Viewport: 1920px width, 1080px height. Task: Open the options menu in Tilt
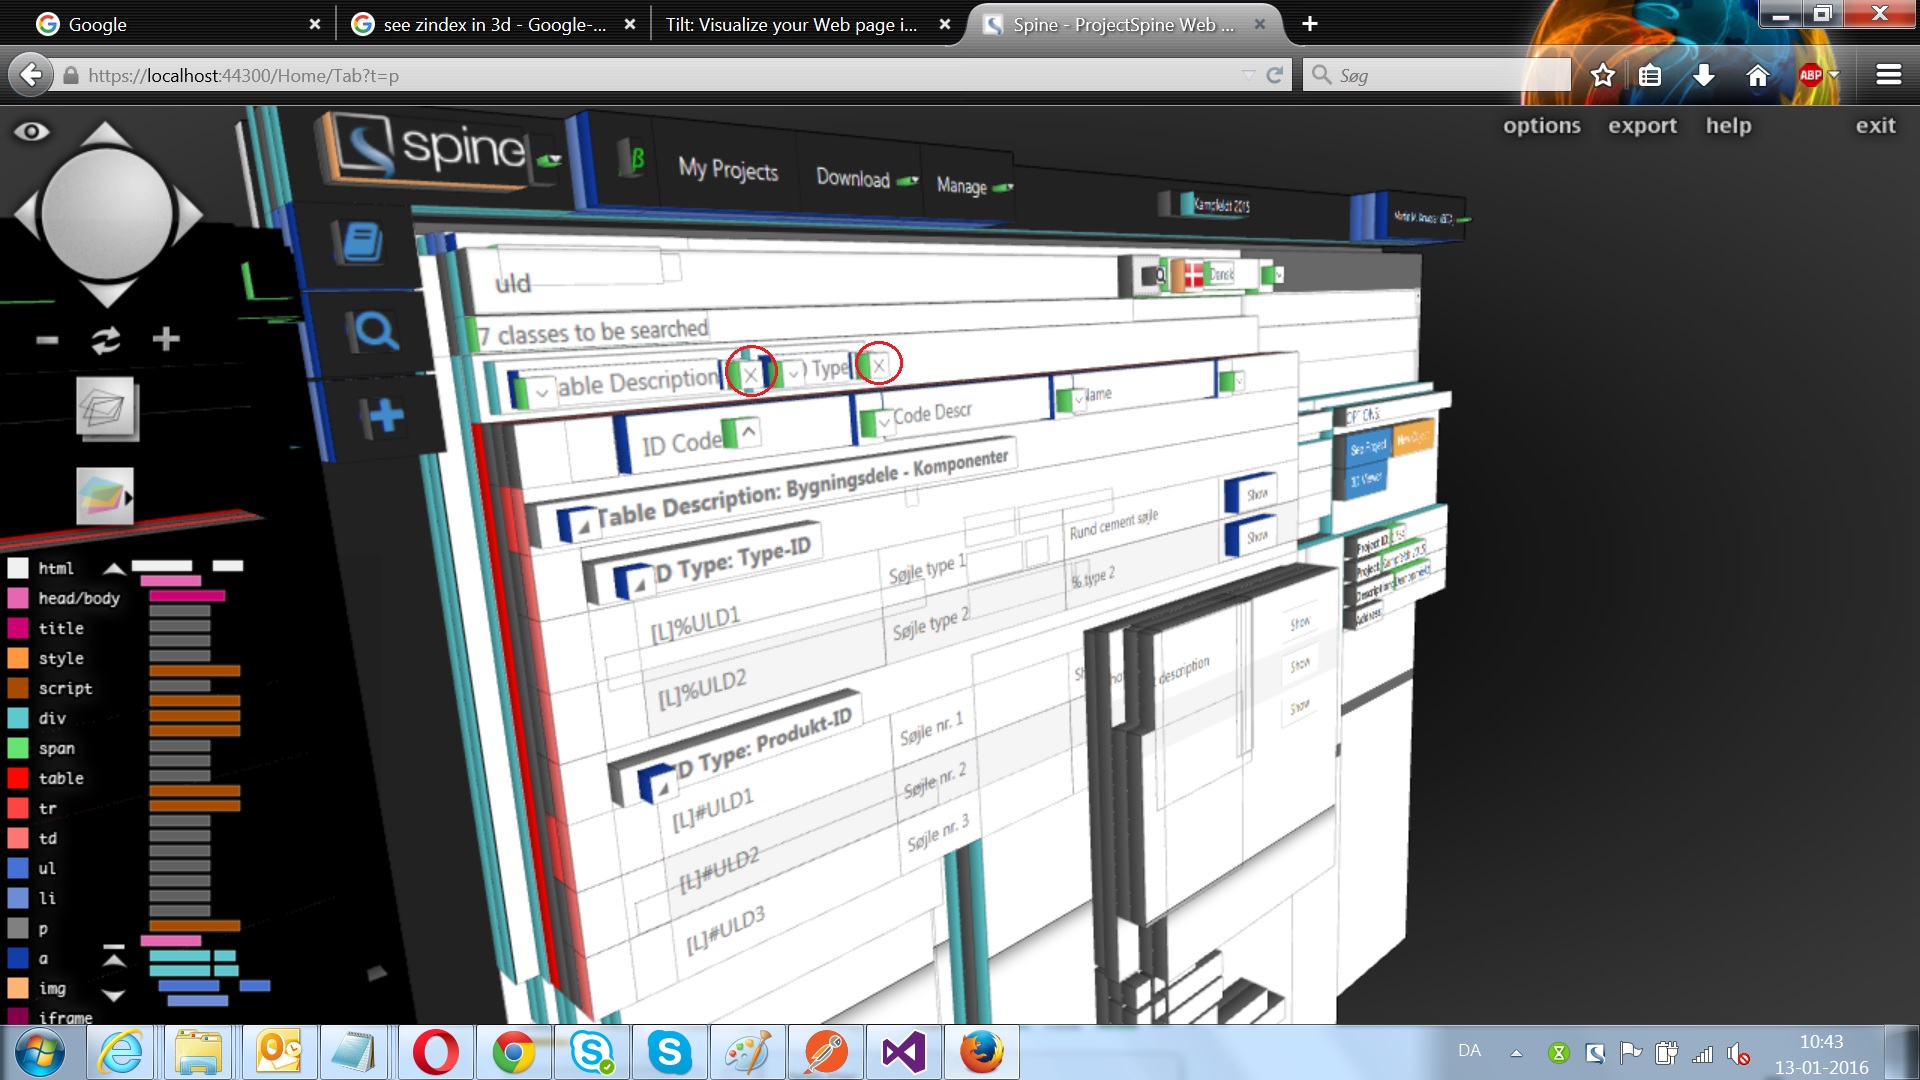coord(1541,126)
